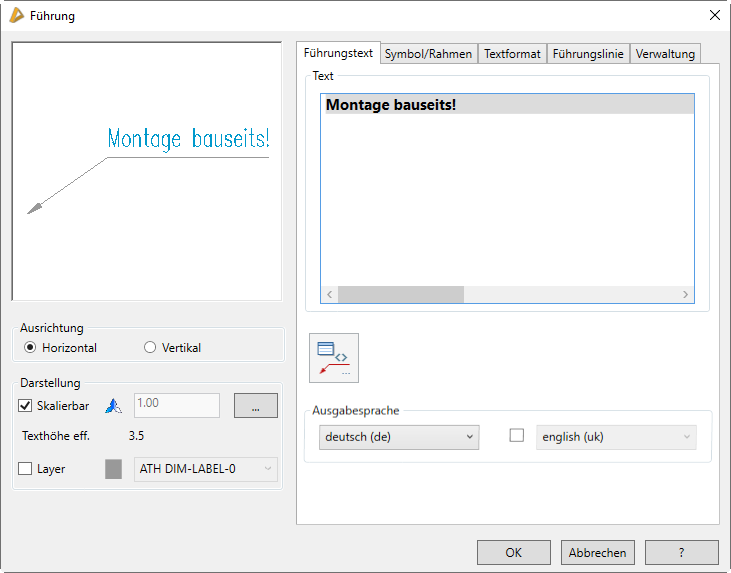Open the deutsch (de) language dropdown

[x=399, y=437]
